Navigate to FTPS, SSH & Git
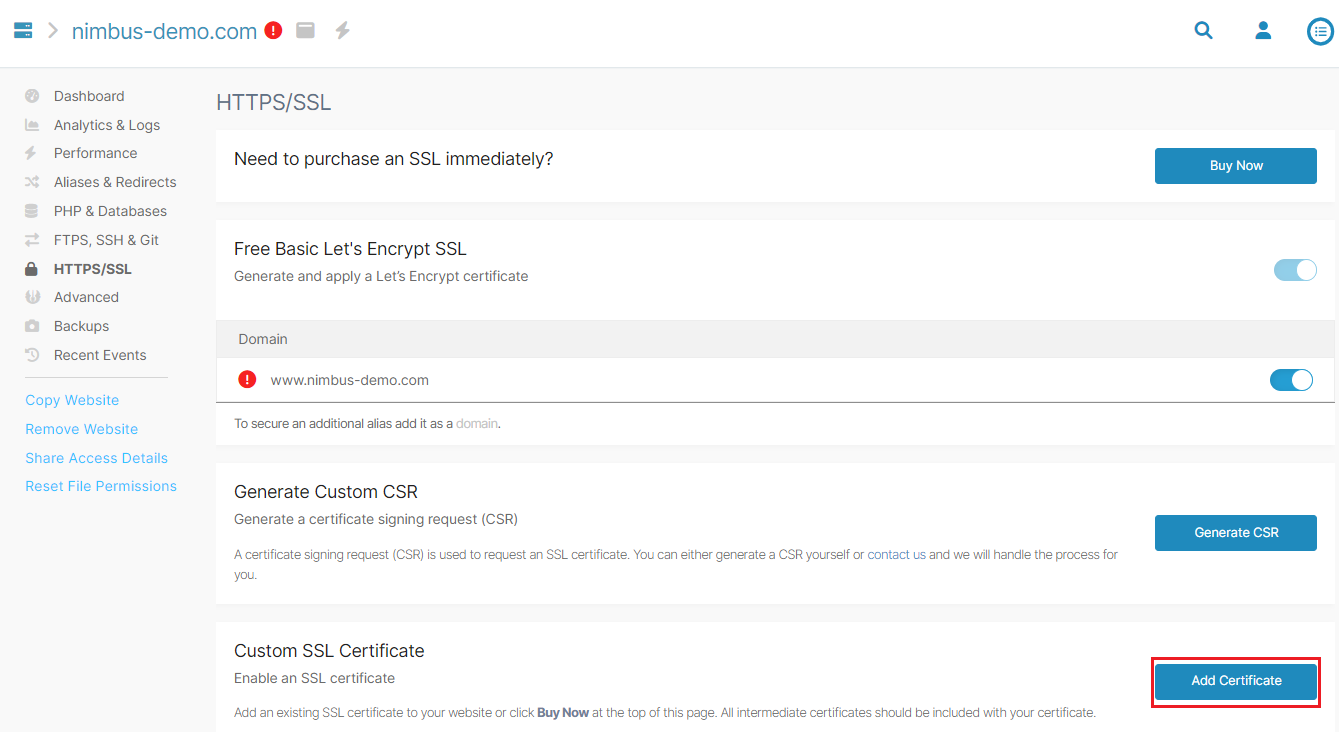 (106, 240)
